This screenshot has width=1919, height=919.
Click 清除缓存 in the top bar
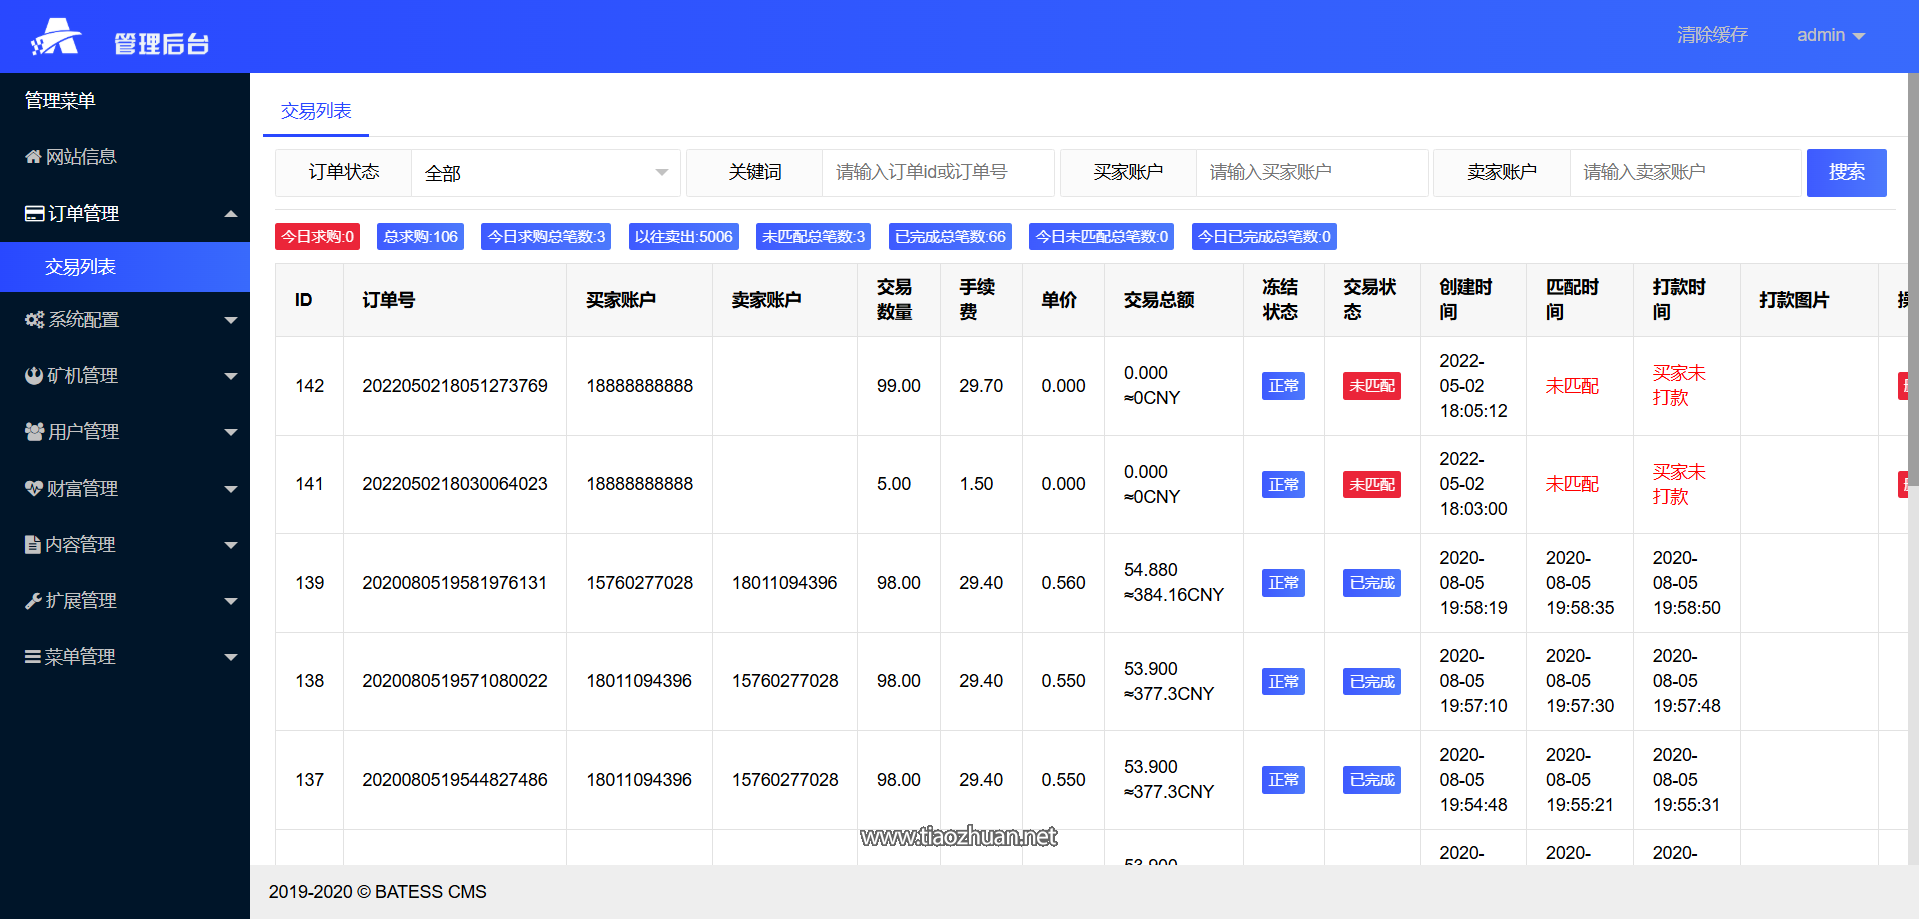click(x=1712, y=35)
